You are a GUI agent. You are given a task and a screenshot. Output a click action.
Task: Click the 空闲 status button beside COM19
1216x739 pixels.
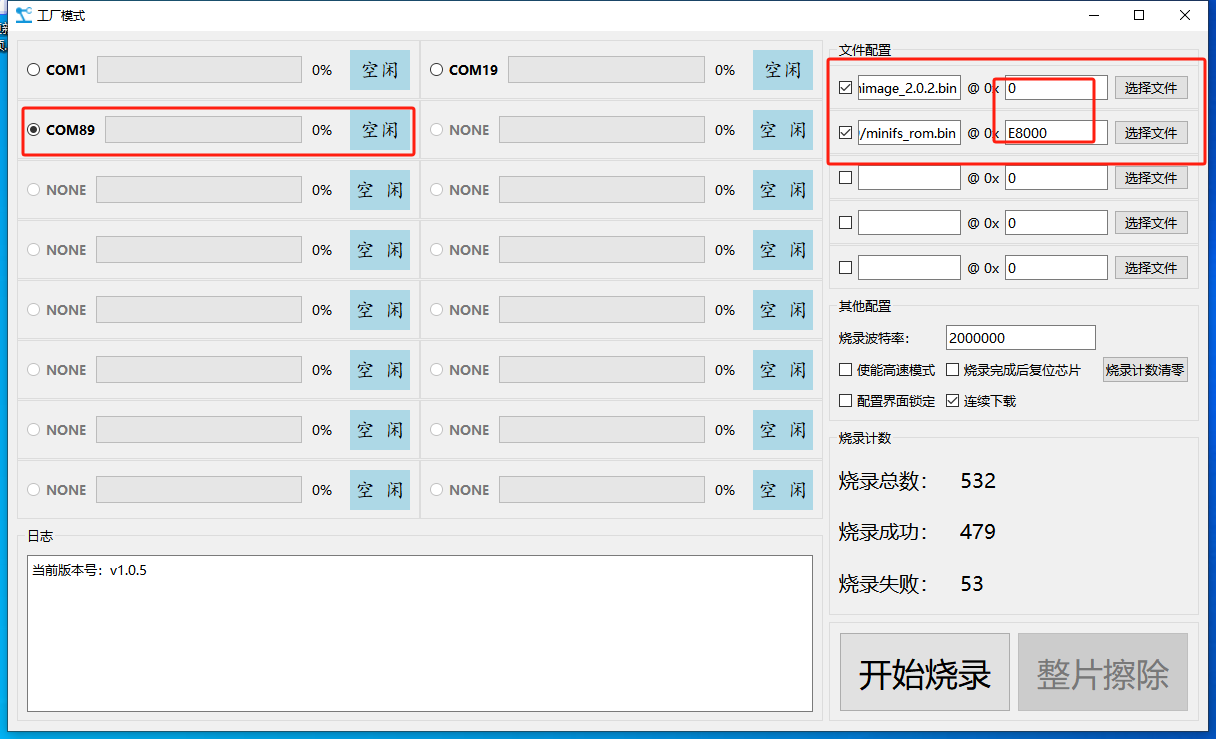782,70
